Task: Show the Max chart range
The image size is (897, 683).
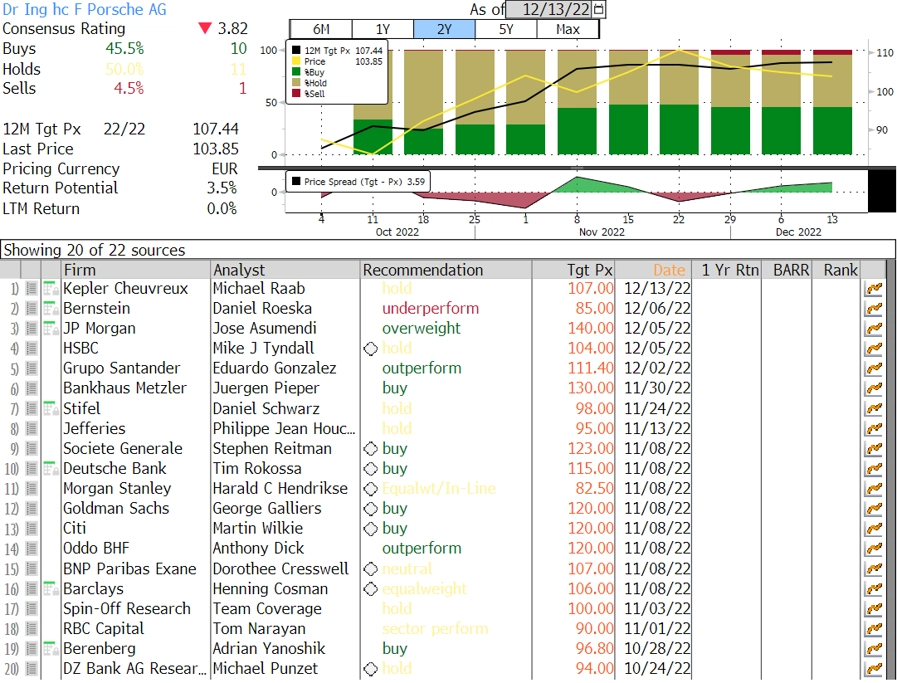Action: pyautogui.click(x=568, y=29)
